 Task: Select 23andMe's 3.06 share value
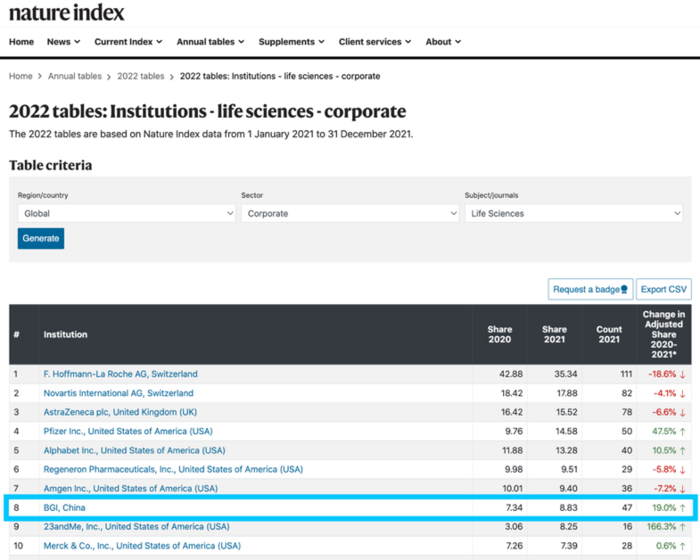pyautogui.click(x=514, y=527)
